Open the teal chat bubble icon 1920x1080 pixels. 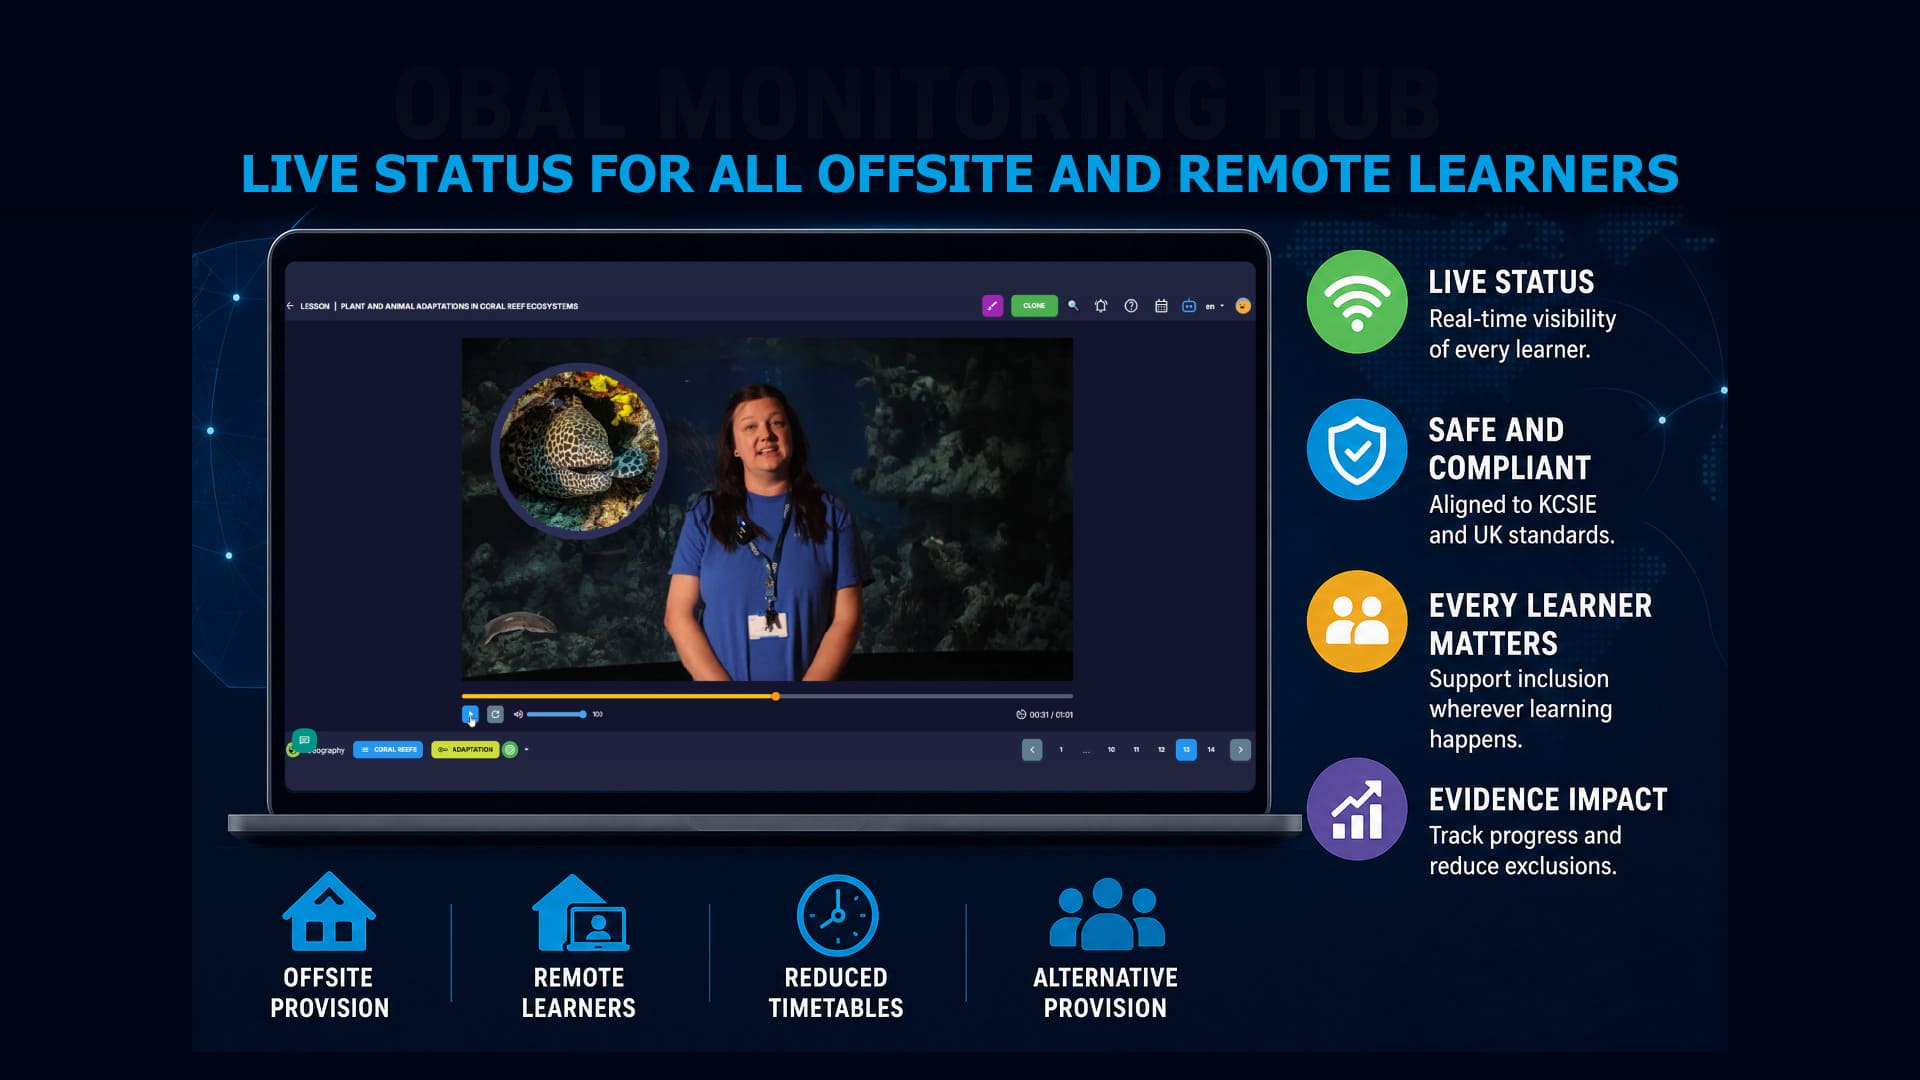[x=304, y=740]
